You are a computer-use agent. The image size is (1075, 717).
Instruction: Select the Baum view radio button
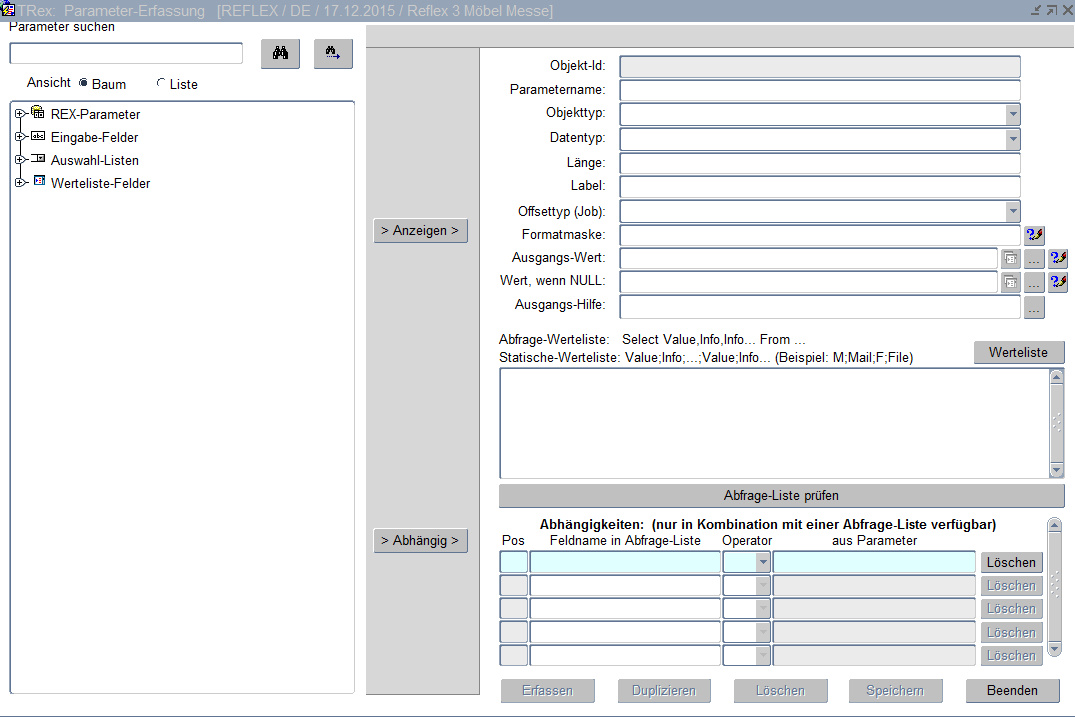(x=83, y=84)
